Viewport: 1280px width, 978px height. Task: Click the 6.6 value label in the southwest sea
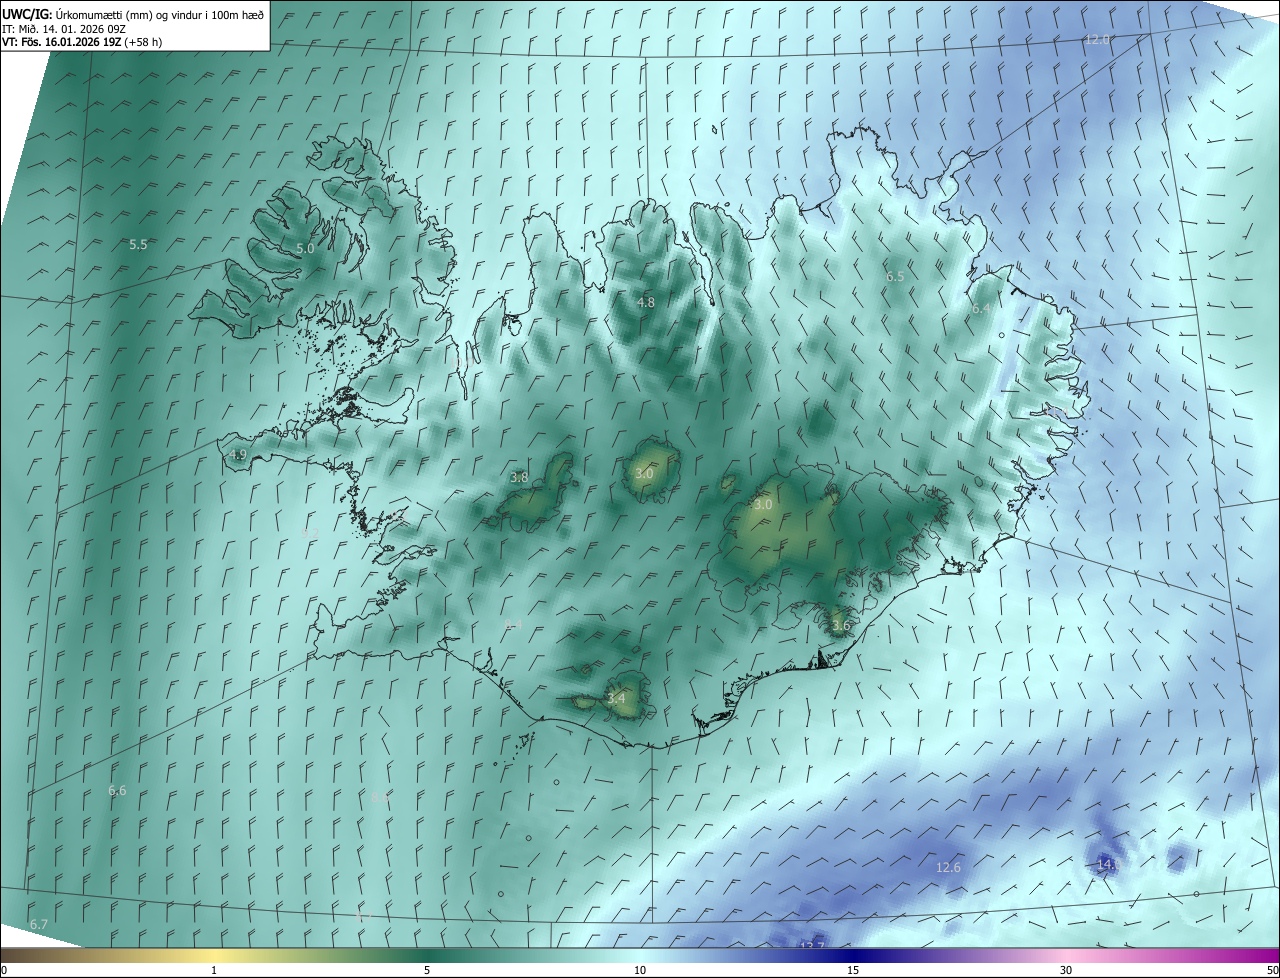[117, 791]
